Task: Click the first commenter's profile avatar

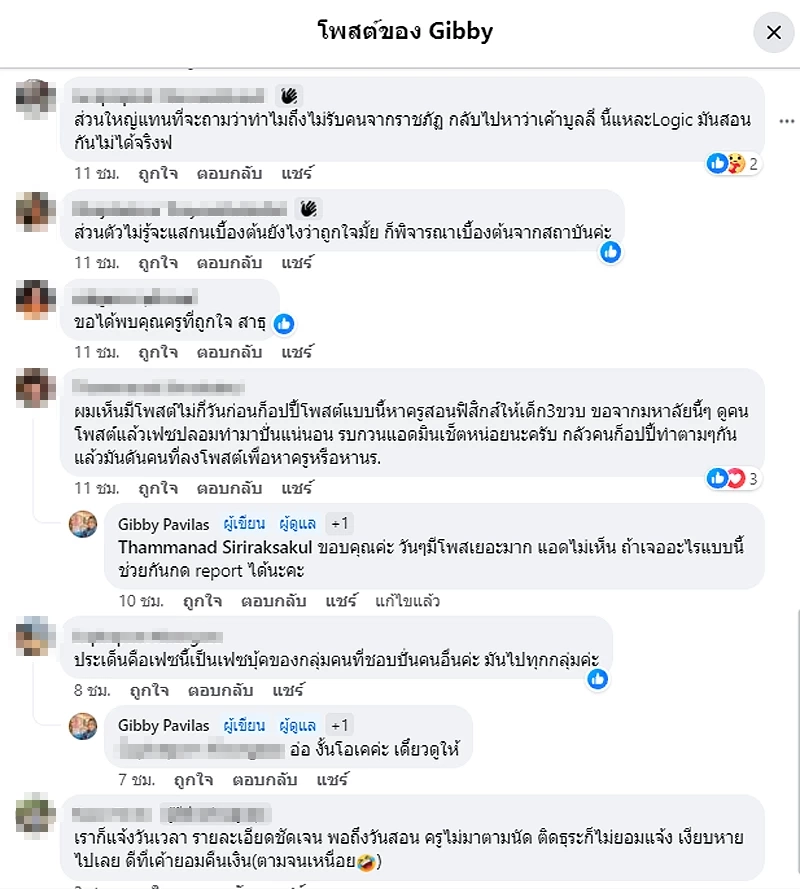Action: (37, 97)
